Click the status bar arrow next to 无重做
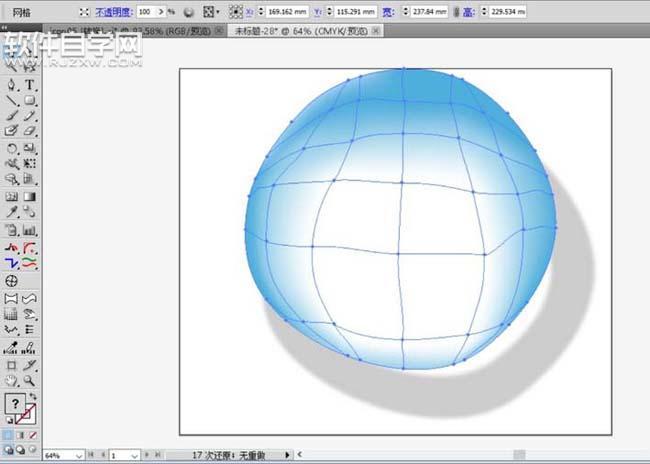The width and height of the screenshot is (650, 464). point(288,456)
